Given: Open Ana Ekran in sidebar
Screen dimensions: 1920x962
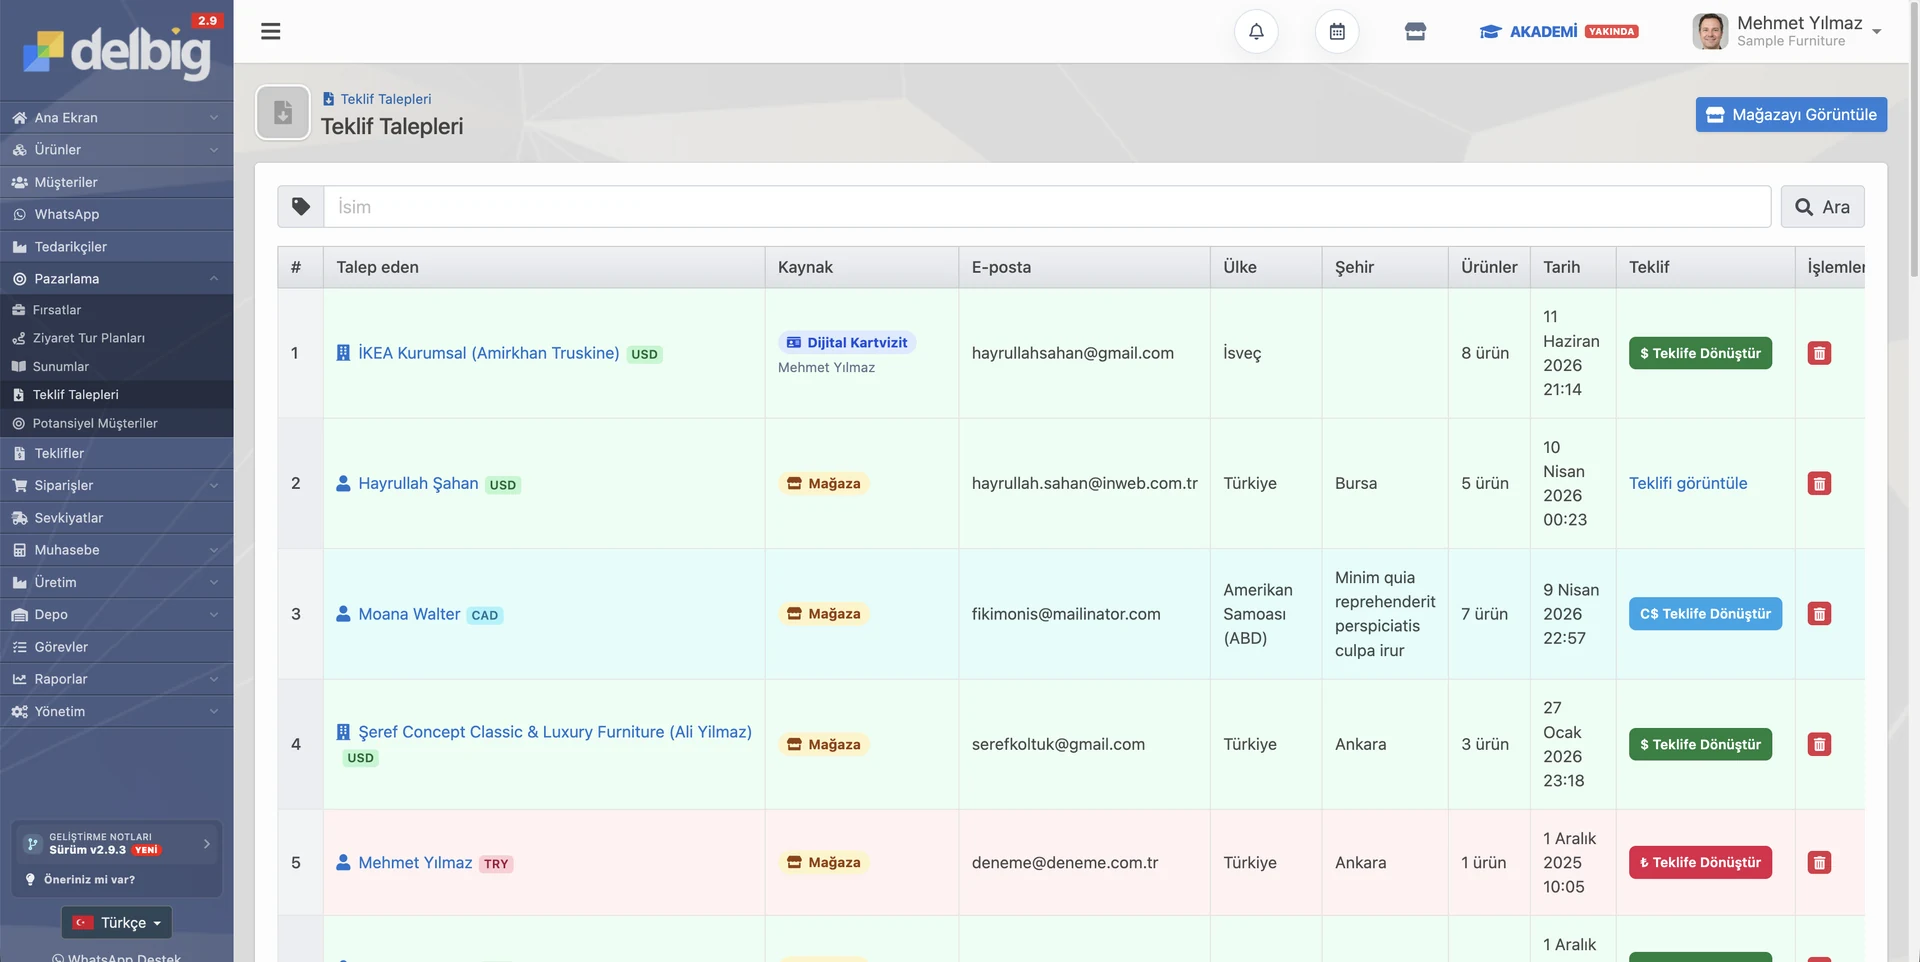Looking at the screenshot, I should 116,117.
